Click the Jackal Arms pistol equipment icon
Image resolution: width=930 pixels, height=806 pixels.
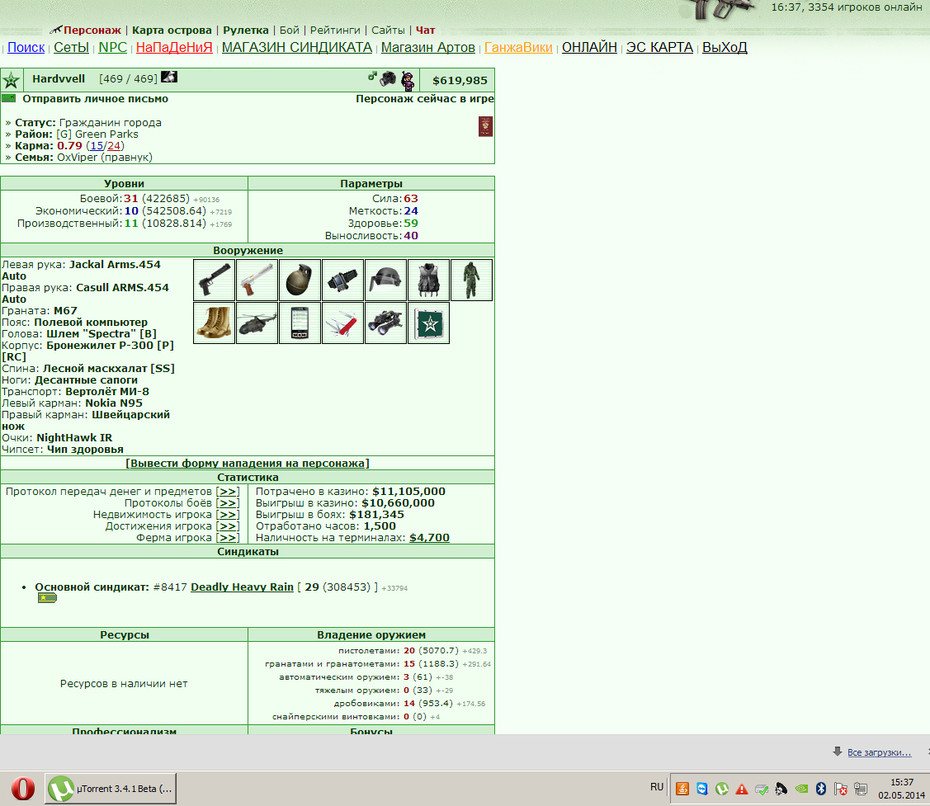(x=214, y=280)
